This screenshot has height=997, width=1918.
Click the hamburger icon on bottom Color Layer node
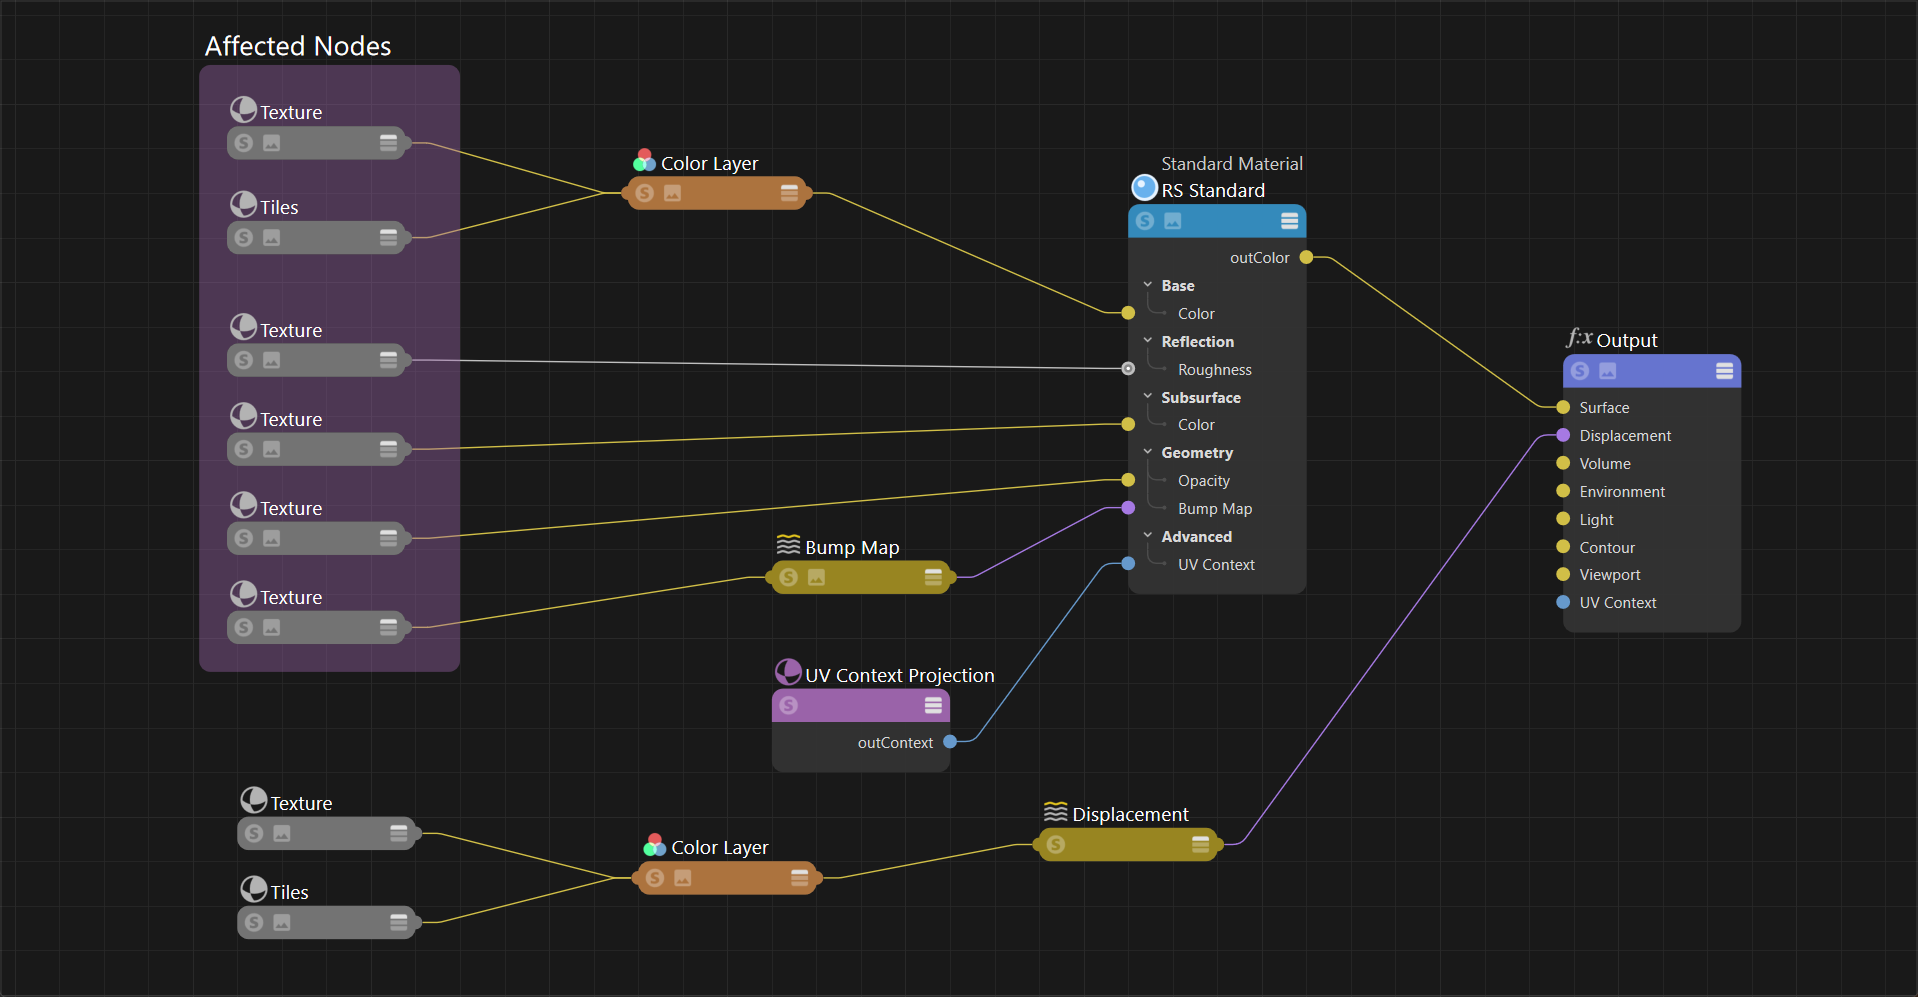point(799,878)
